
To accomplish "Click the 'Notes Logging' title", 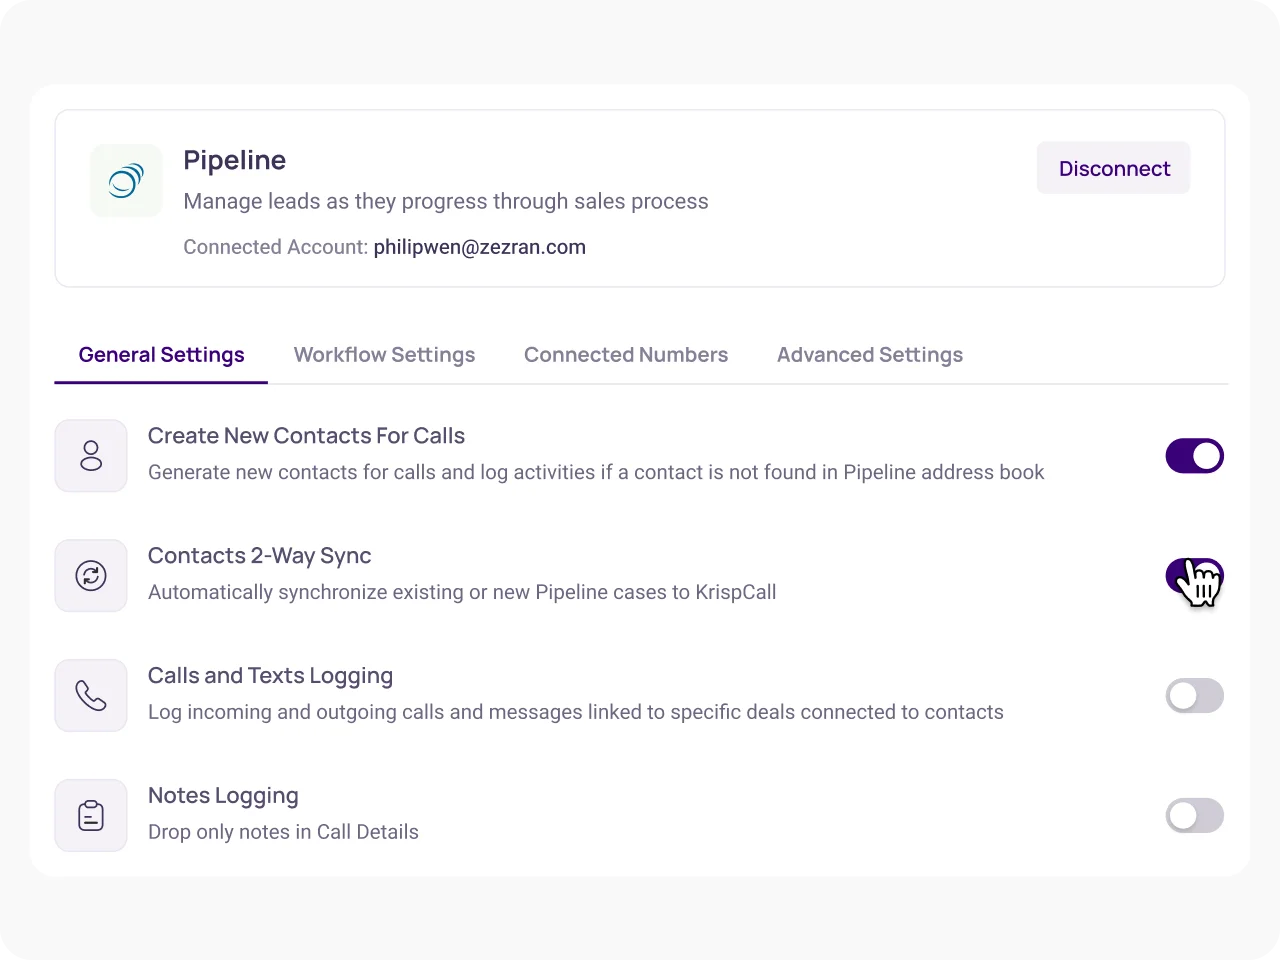I will [223, 796].
